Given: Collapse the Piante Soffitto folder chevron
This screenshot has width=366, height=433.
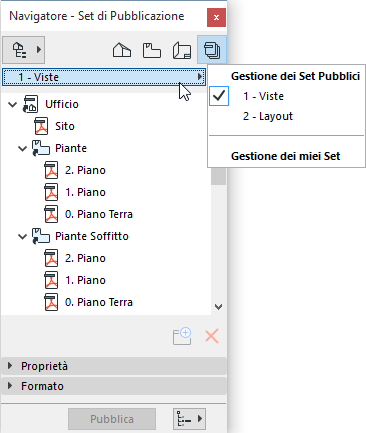Looking at the screenshot, I should (x=22, y=236).
